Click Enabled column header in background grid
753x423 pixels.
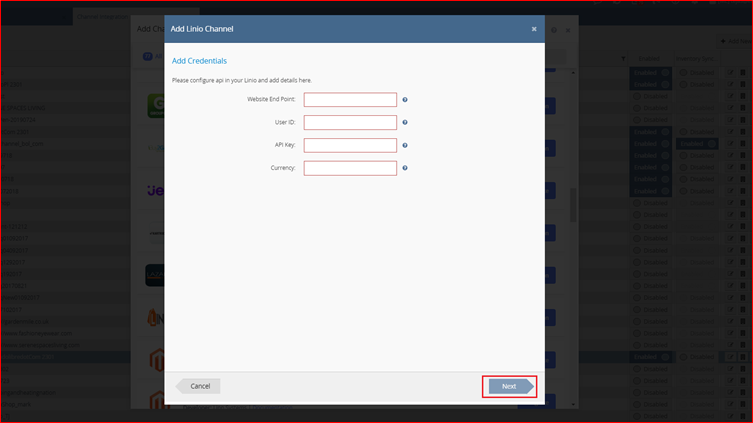pos(649,59)
